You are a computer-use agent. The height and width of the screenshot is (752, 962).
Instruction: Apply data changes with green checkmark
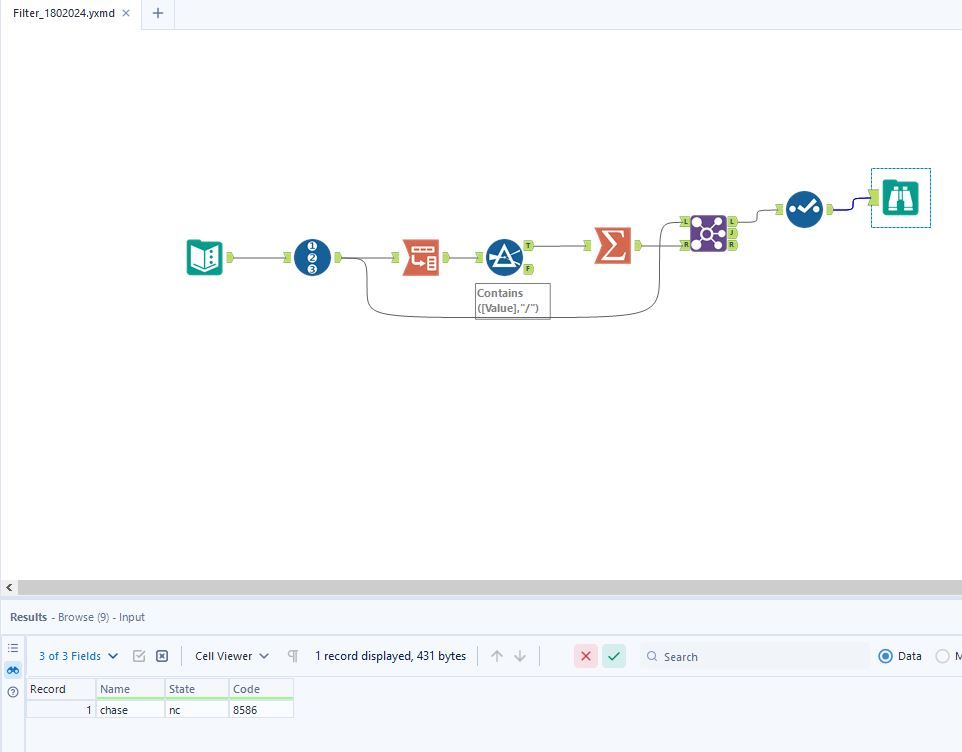point(614,656)
